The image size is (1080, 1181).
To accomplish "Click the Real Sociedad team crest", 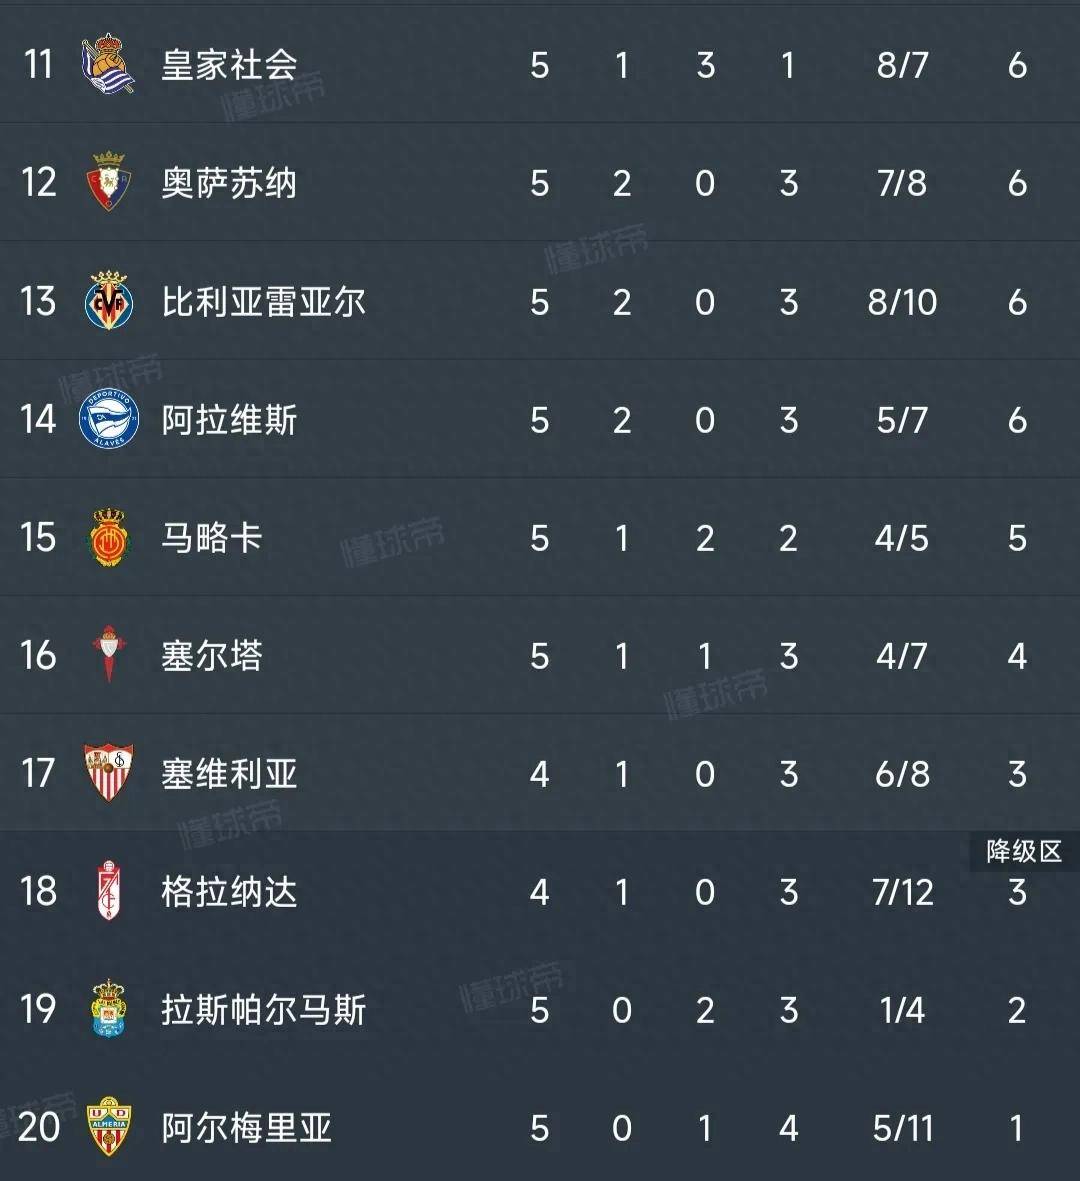I will (x=108, y=65).
